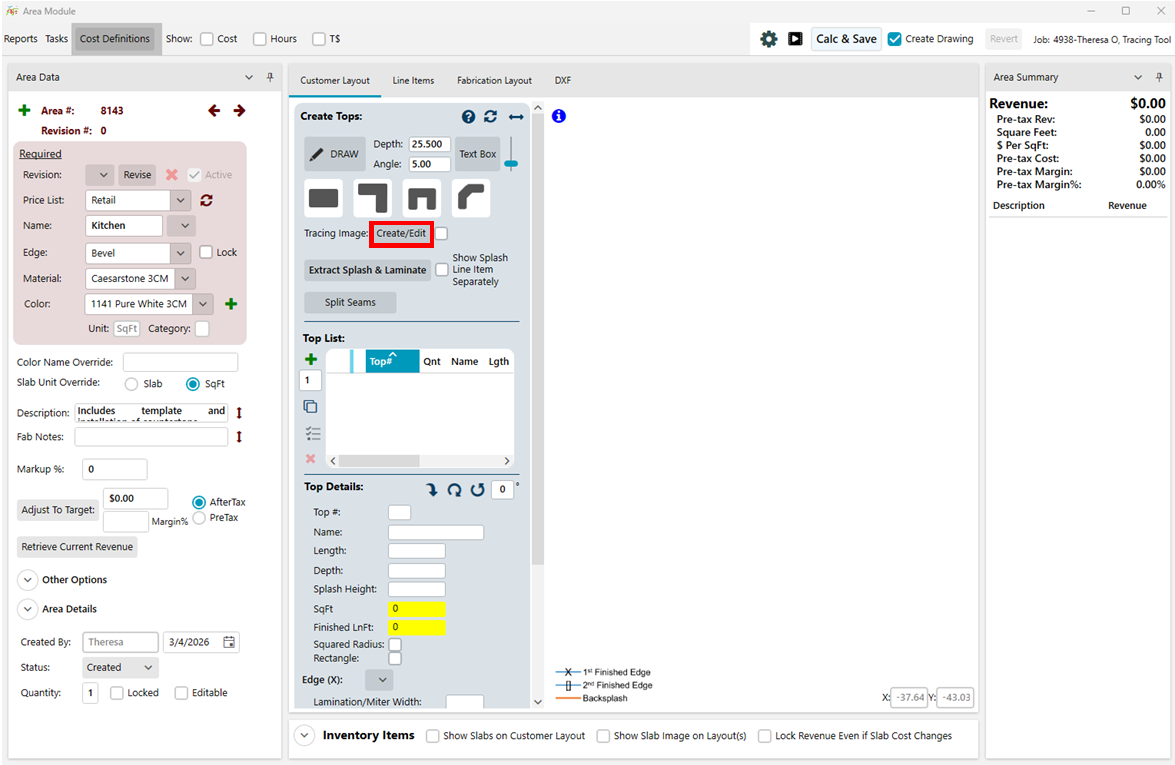The width and height of the screenshot is (1175, 765).
Task: Open the Edge dropdown
Action: (x=180, y=253)
